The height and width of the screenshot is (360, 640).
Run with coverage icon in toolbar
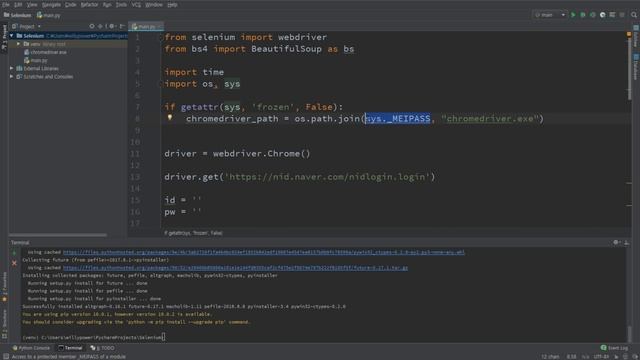[593, 15]
